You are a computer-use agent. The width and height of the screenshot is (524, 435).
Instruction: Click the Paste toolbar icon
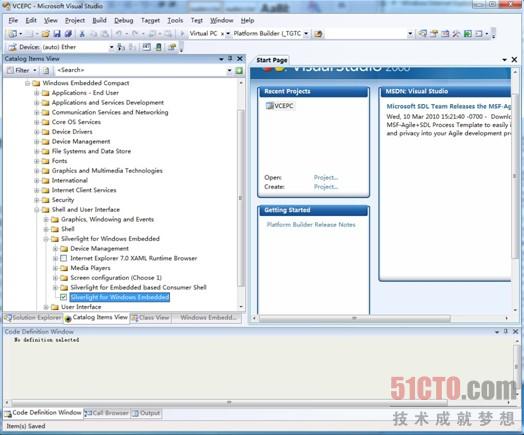(x=105, y=34)
